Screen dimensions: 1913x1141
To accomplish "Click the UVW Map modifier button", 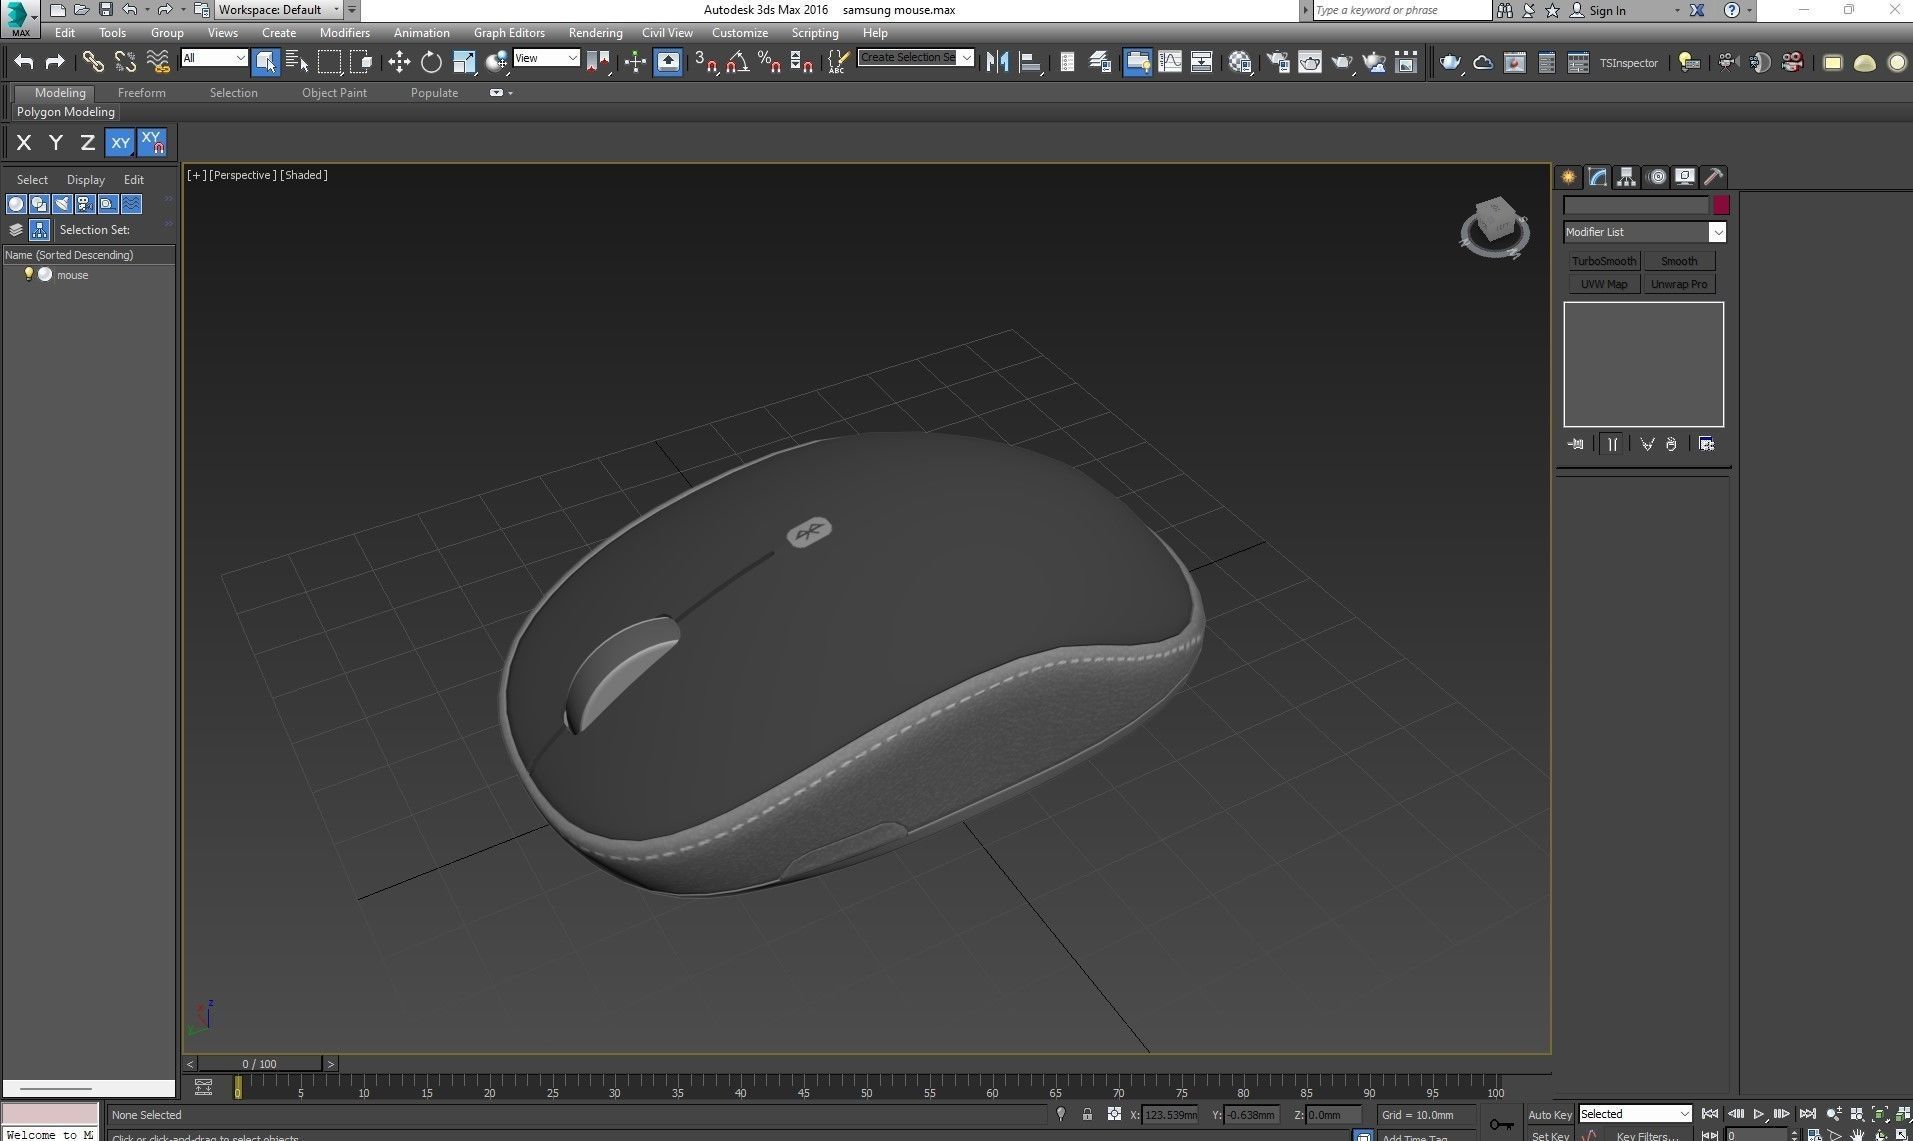I will pos(1604,284).
